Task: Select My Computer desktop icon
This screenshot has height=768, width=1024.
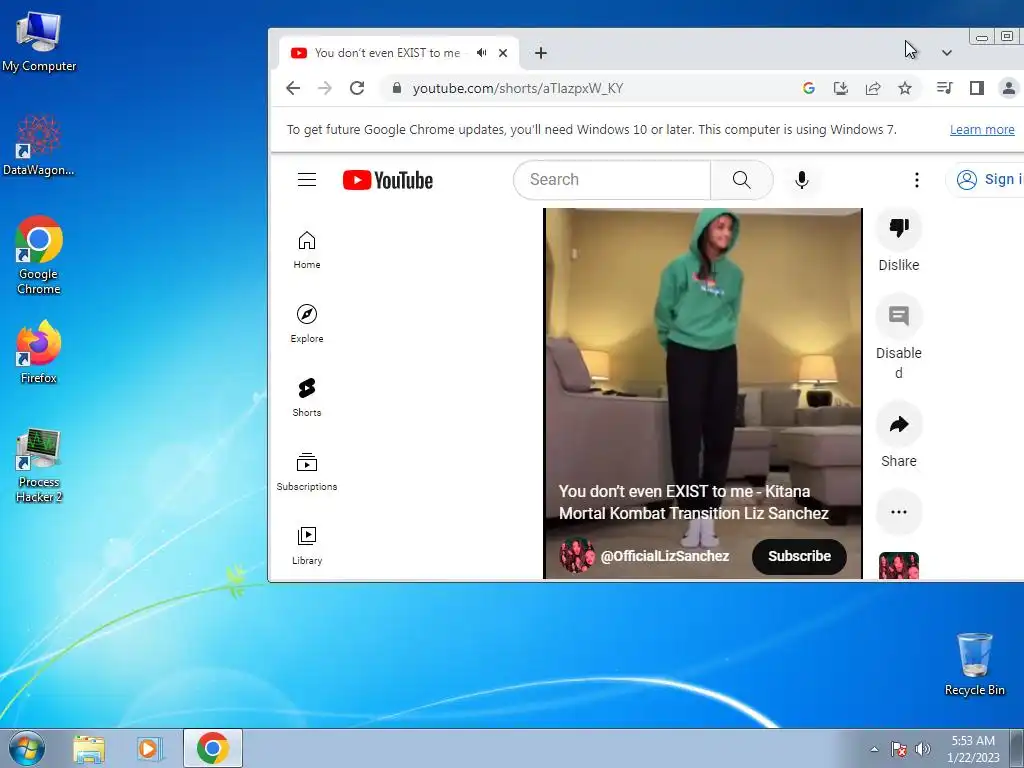Action: click(x=39, y=41)
